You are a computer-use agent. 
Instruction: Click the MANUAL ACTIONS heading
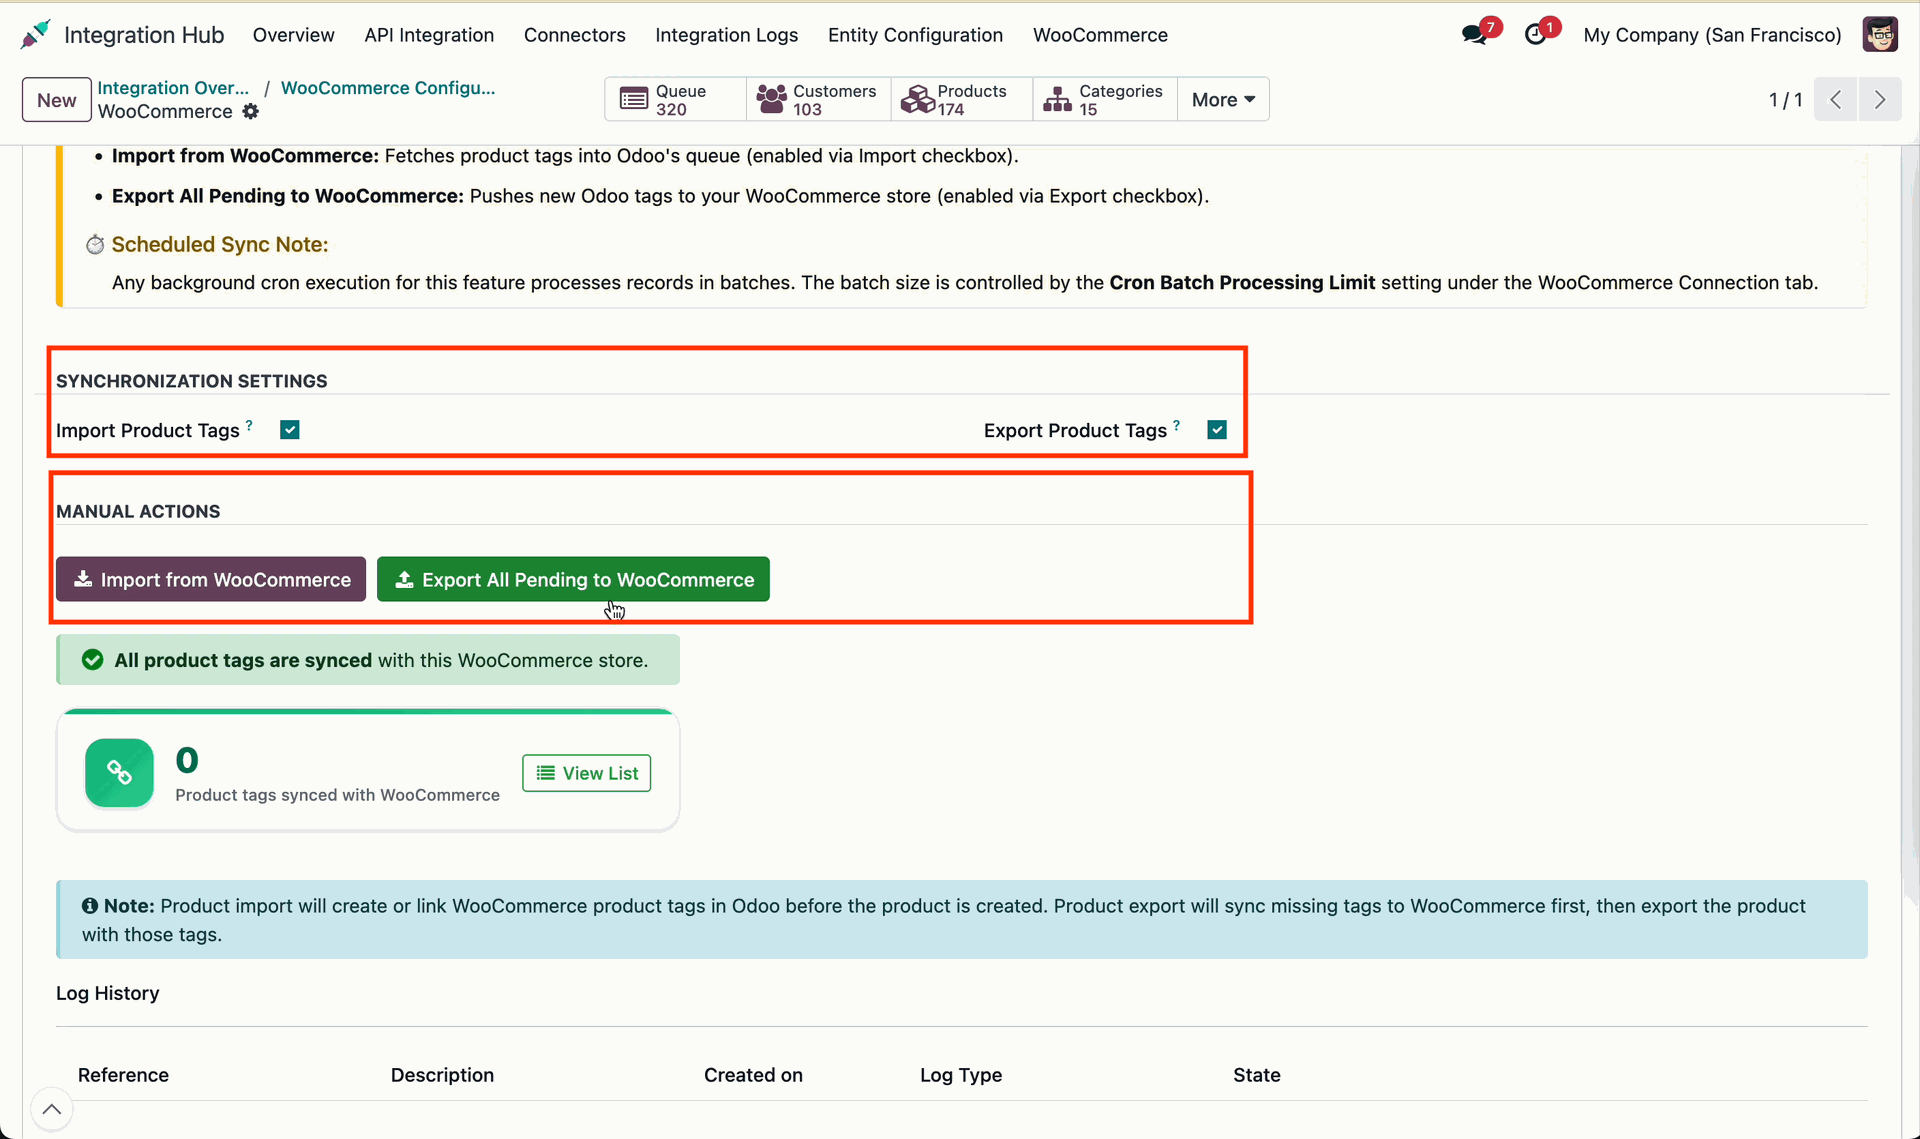(x=138, y=511)
